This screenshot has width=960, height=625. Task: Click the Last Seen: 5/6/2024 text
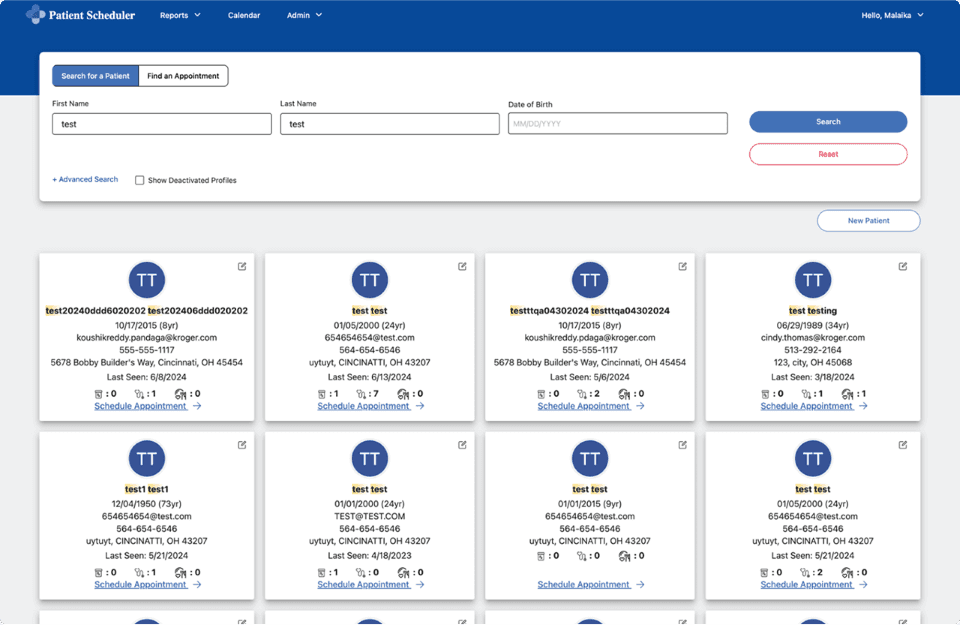point(590,377)
